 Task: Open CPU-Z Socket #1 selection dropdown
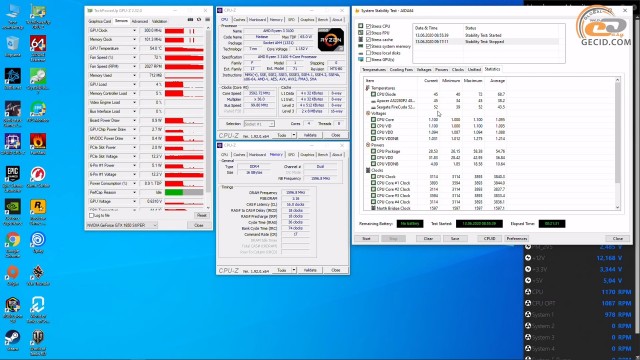(259, 124)
